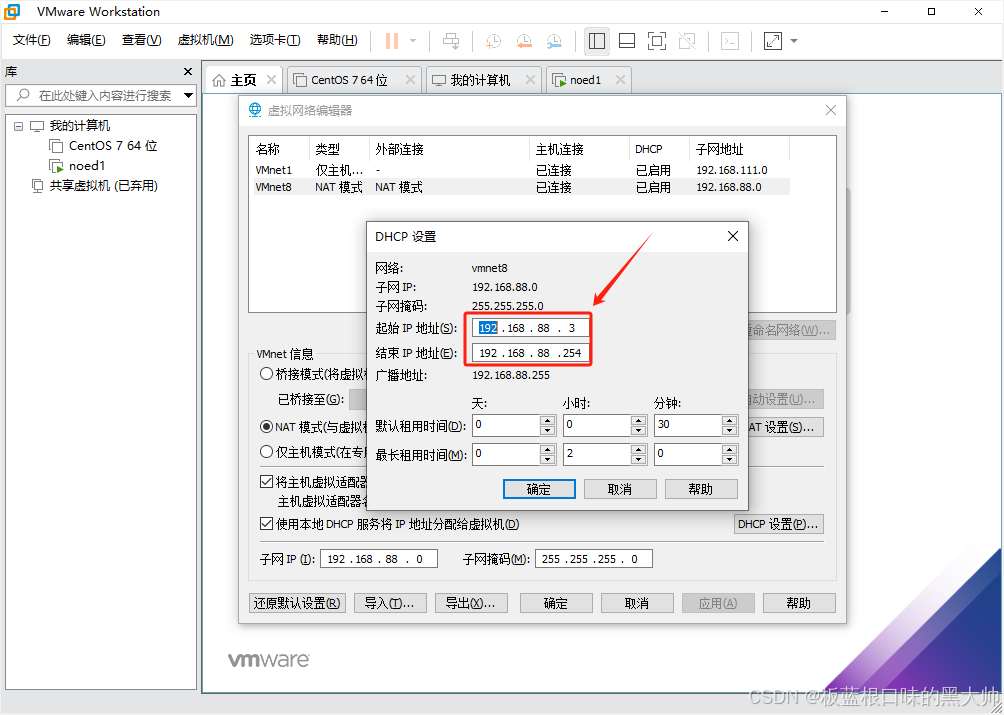Decrease 默认租用时间 hours stepper down arrow
Screen dimensions: 1004x715
pos(638,430)
